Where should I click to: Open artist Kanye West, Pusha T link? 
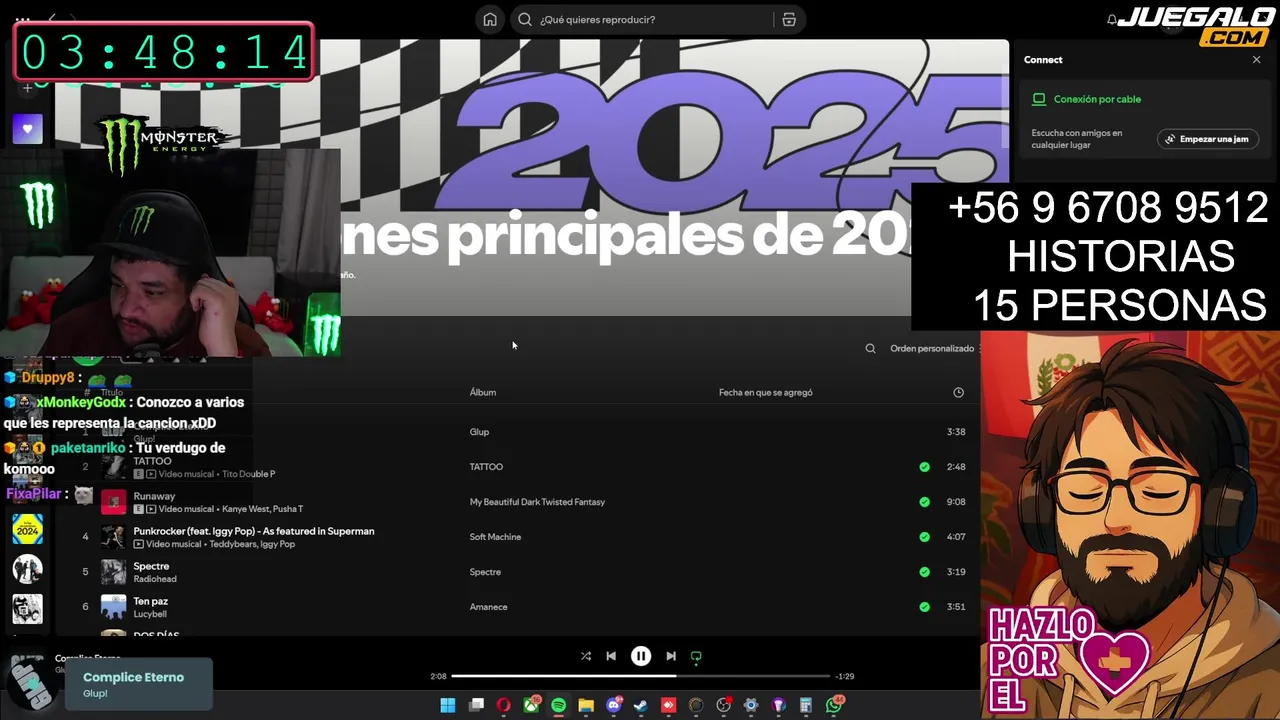(x=260, y=509)
